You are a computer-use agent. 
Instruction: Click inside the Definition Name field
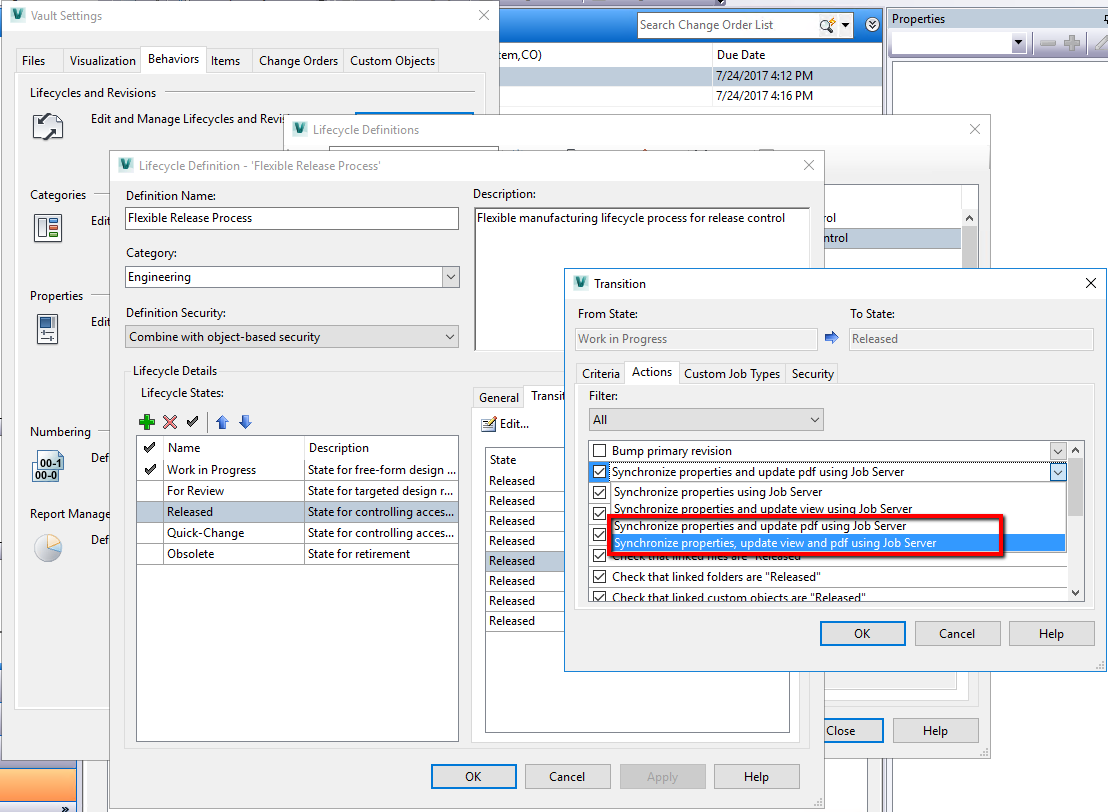tap(290, 218)
